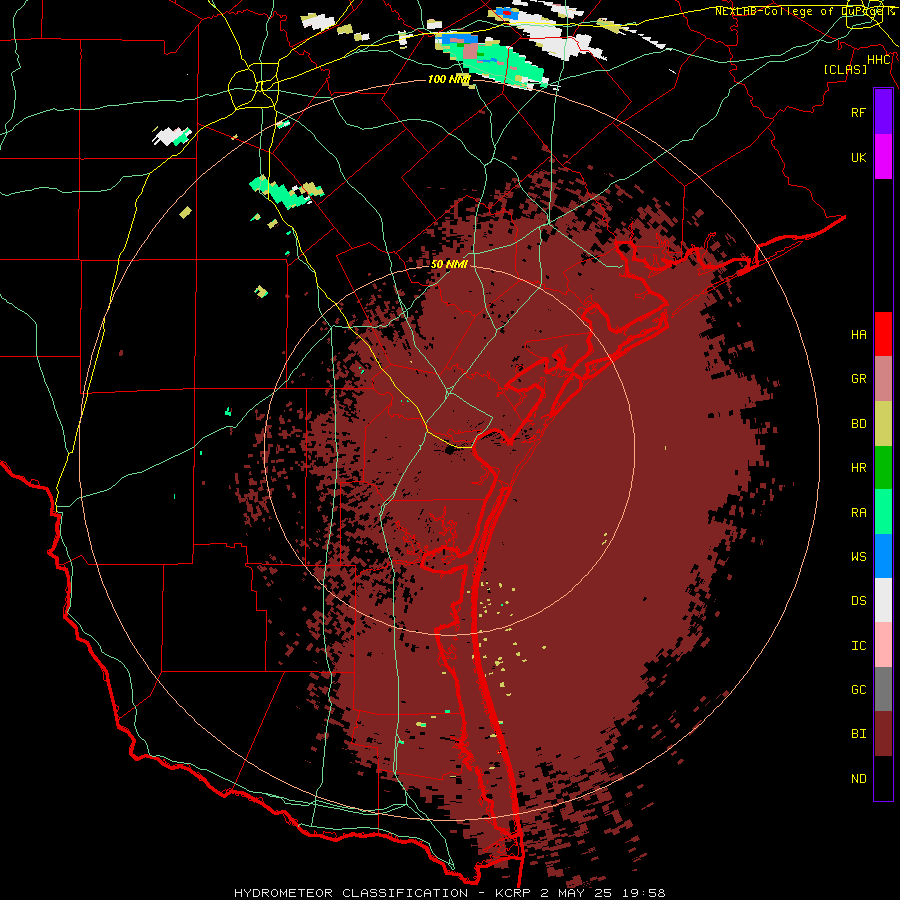Viewport: 900px width, 900px height.
Task: Select the GR pink legend color block
Action: [x=883, y=379]
